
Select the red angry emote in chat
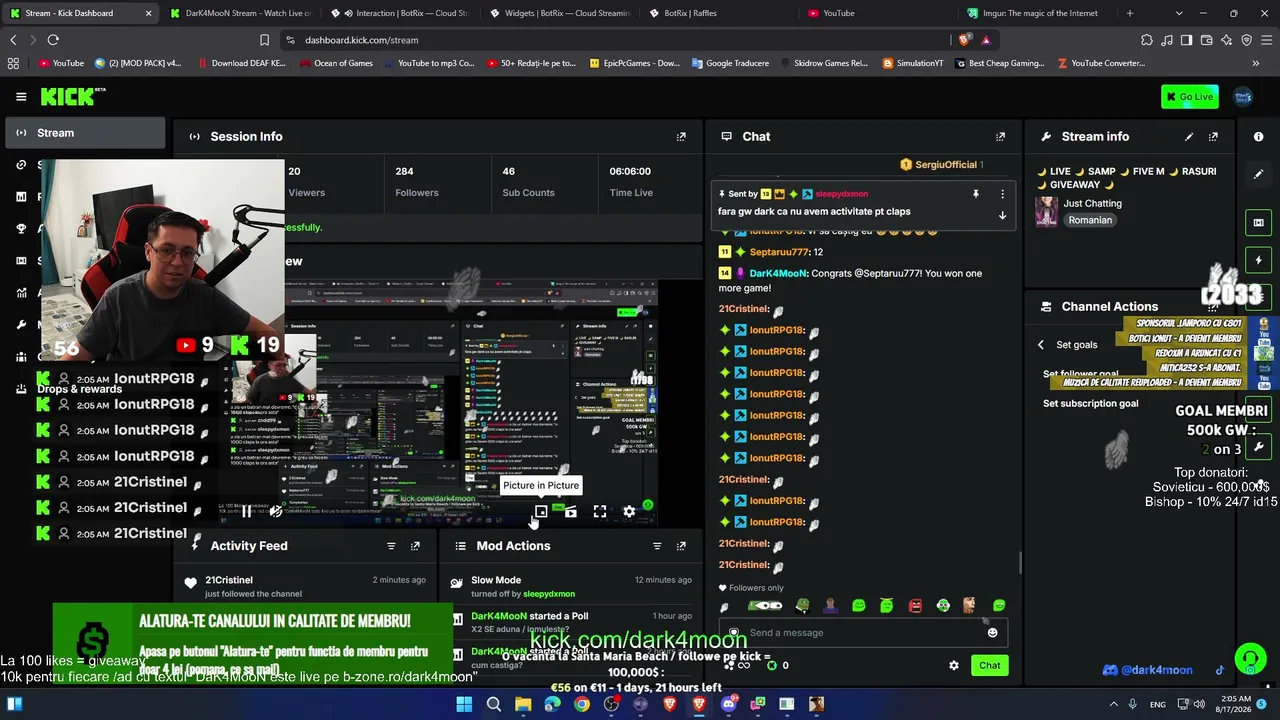tap(915, 605)
